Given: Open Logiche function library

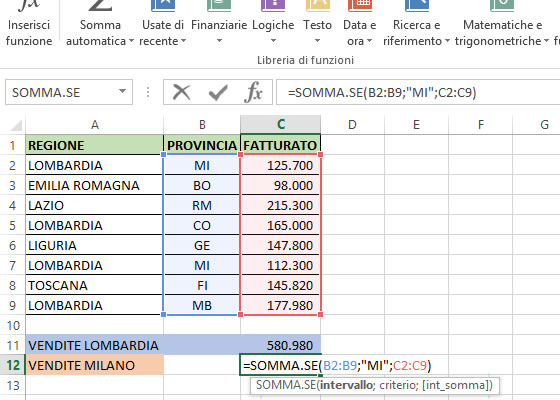Looking at the screenshot, I should point(273,24).
